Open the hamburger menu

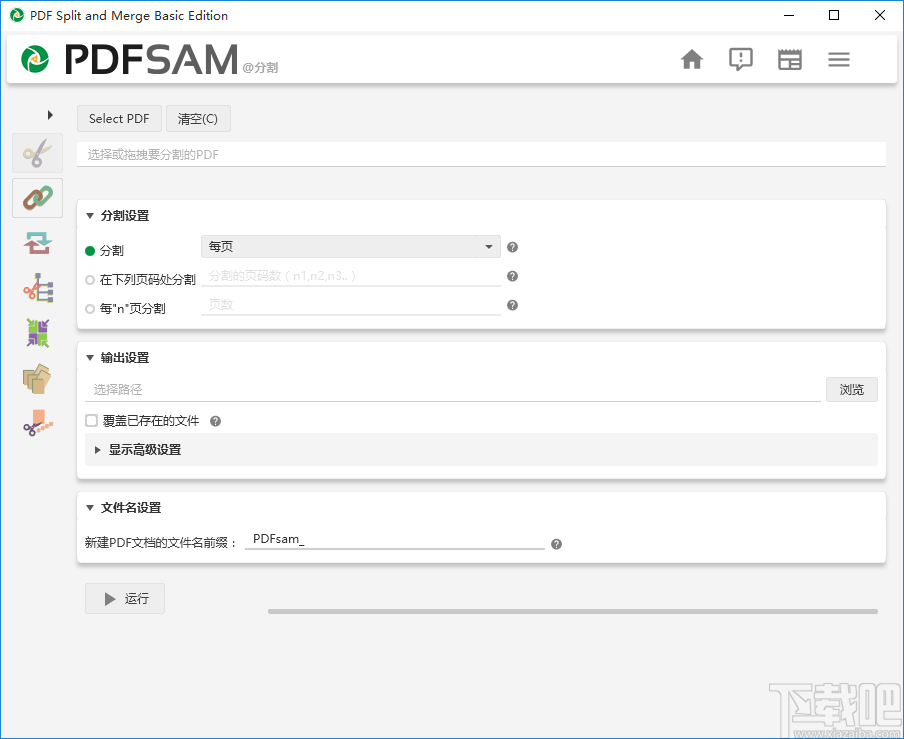pos(838,59)
